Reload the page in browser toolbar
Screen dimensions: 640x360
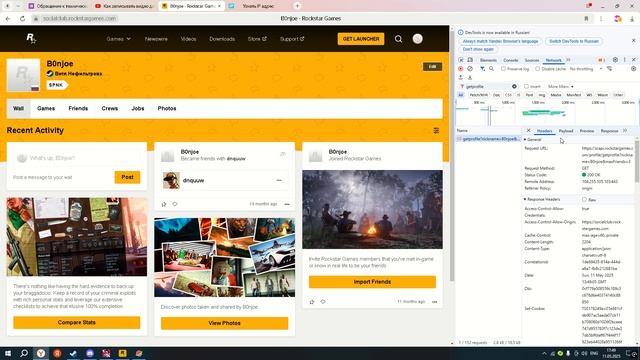[22, 18]
